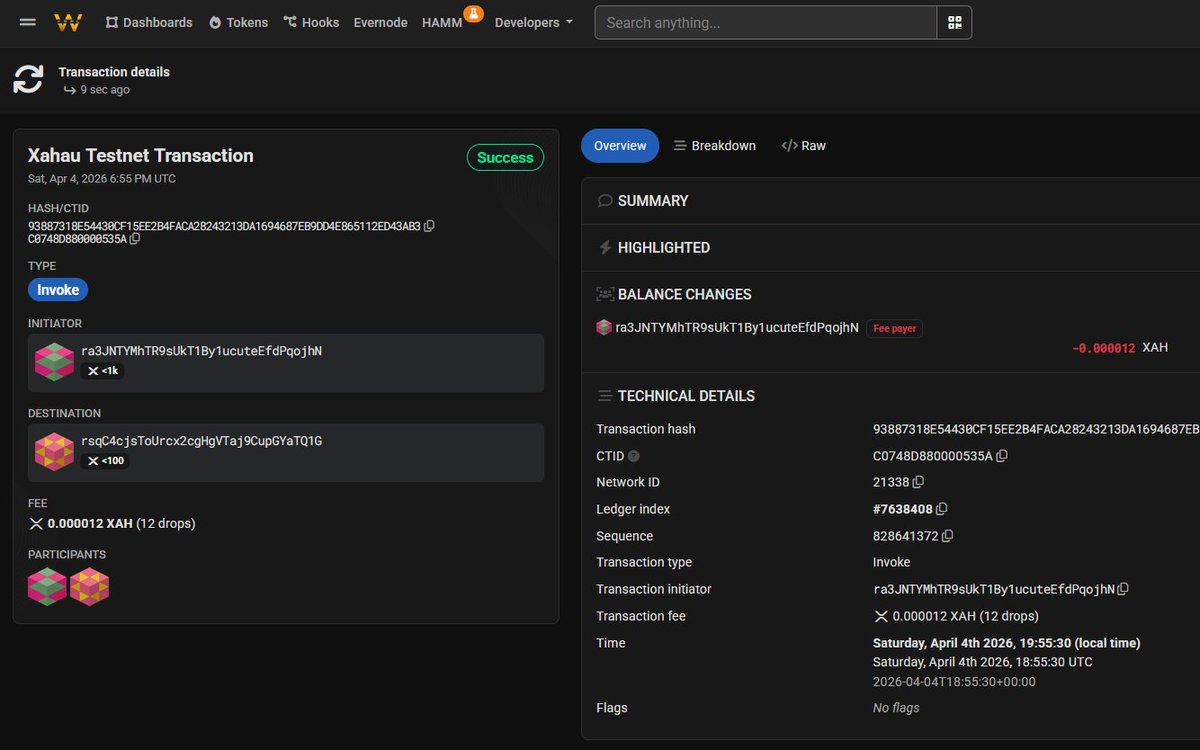
Task: Select the Overview tab
Action: coord(620,146)
